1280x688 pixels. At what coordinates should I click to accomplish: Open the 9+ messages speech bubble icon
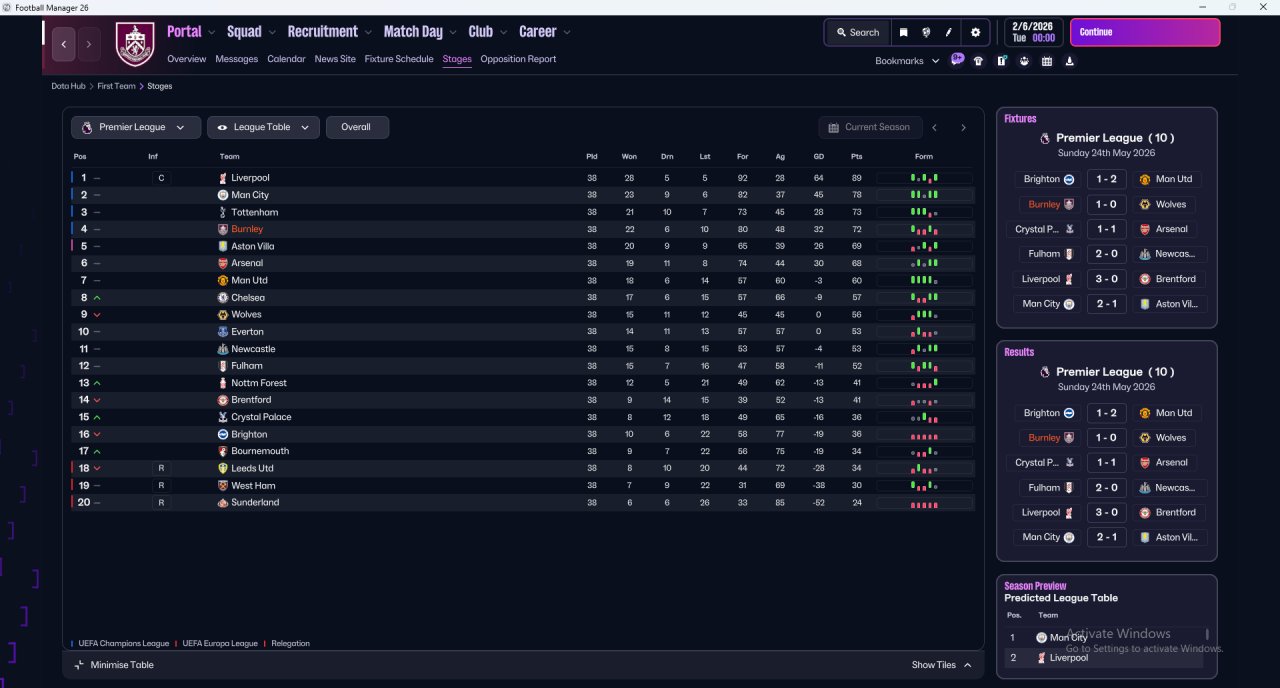click(957, 60)
